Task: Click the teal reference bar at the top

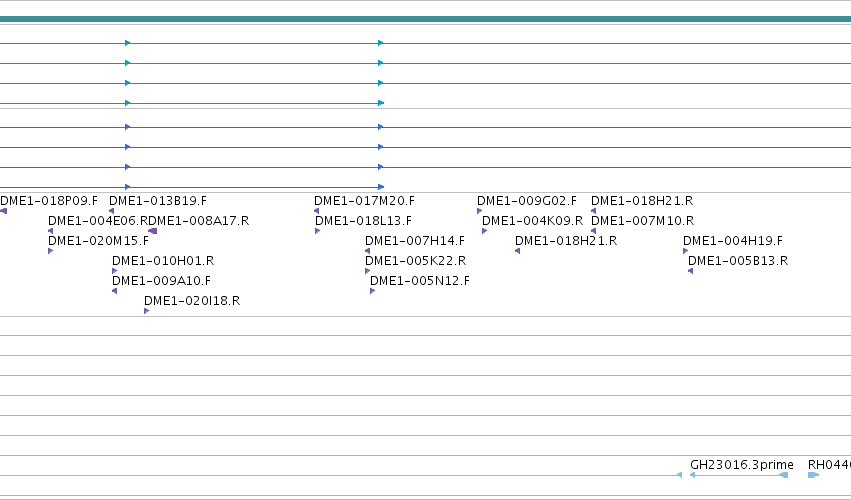Action: [426, 20]
